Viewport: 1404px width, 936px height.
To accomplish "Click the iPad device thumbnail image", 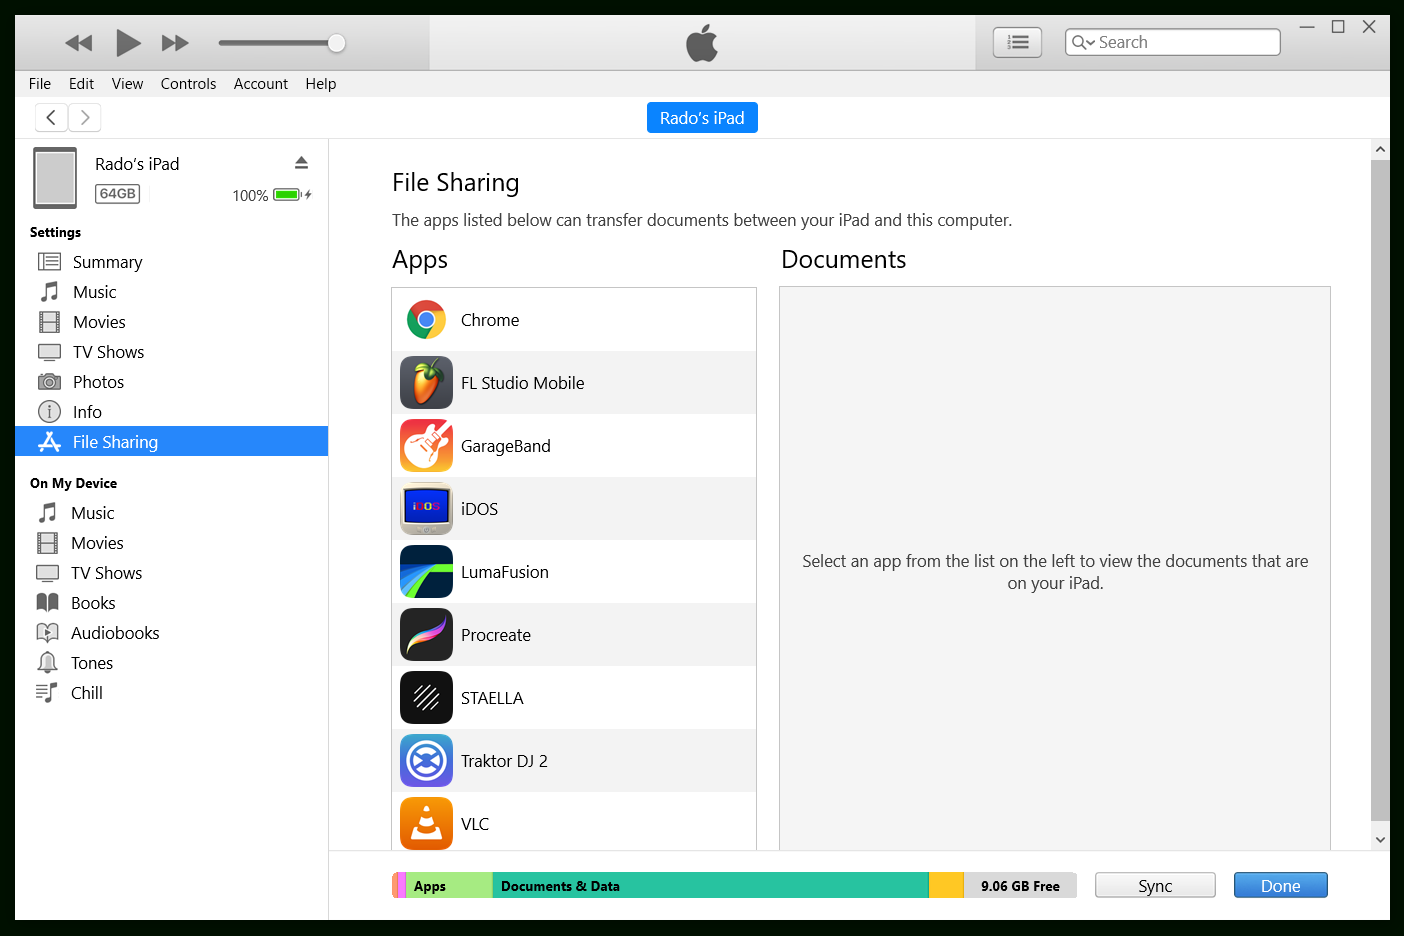I will [55, 178].
